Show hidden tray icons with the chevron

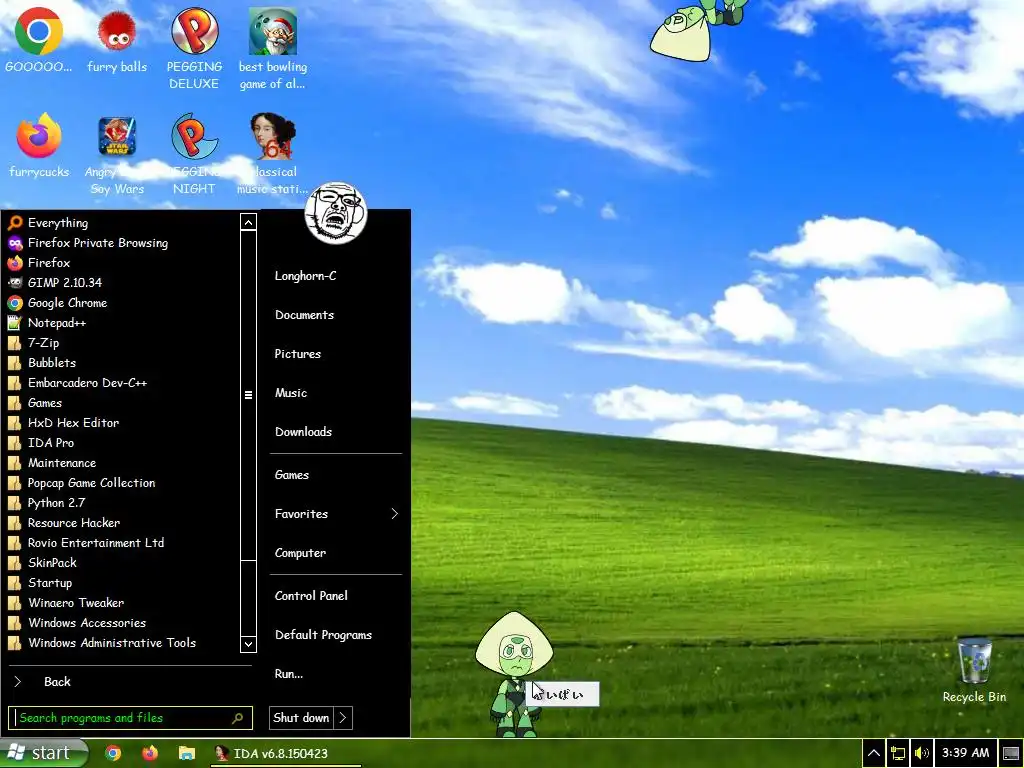click(x=873, y=754)
